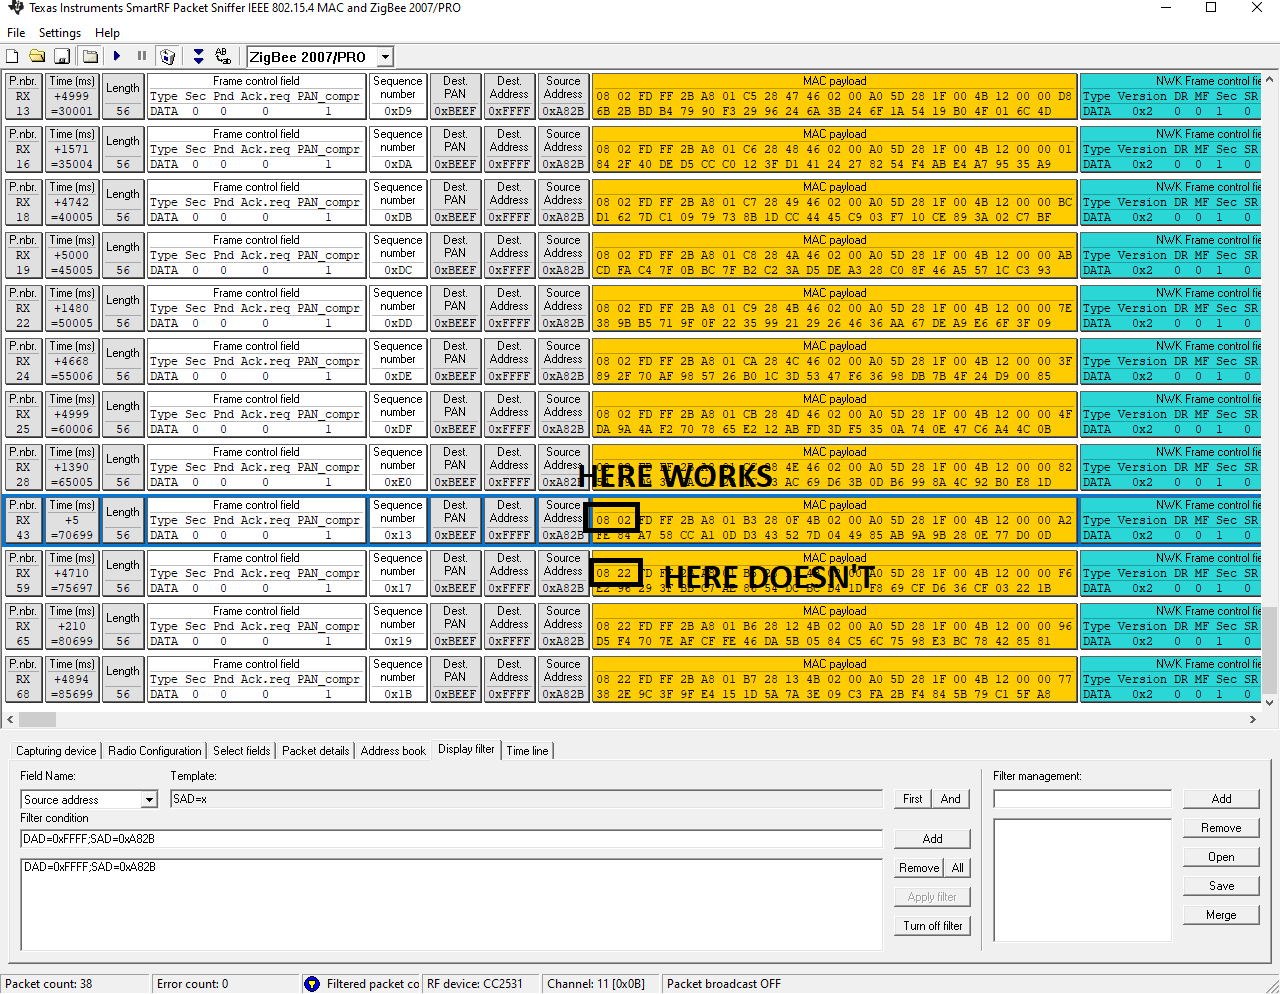Viewport: 1280px width, 994px height.
Task: Click Remove beside the All button
Action: tap(919, 868)
